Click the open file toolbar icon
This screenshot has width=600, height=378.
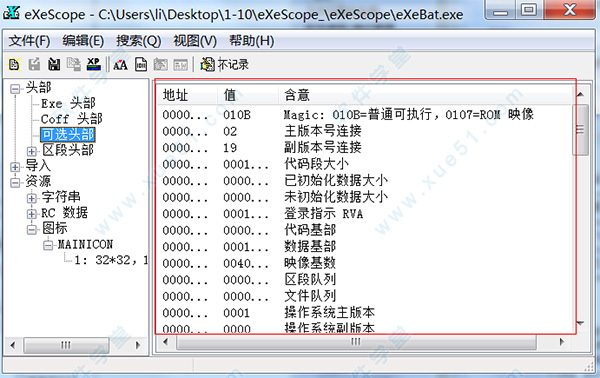coord(14,64)
